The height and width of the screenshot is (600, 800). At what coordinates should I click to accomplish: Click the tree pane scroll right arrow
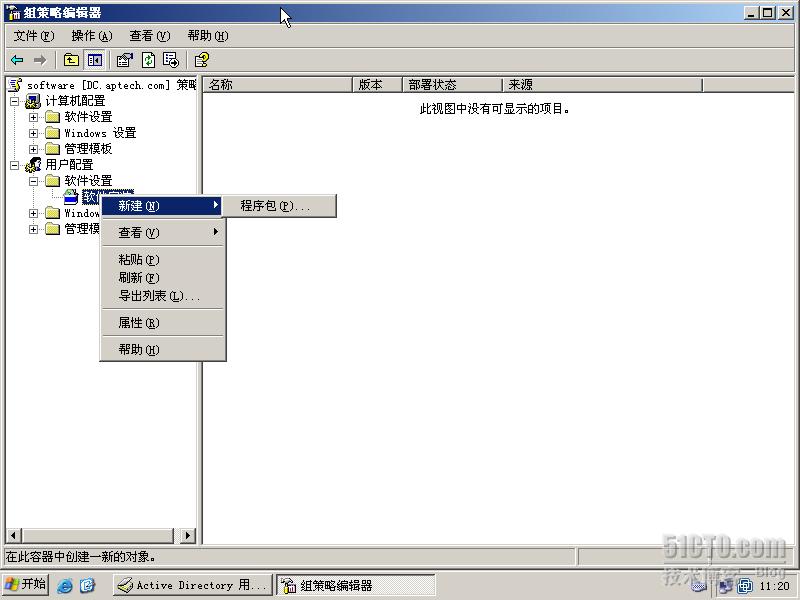(188, 535)
